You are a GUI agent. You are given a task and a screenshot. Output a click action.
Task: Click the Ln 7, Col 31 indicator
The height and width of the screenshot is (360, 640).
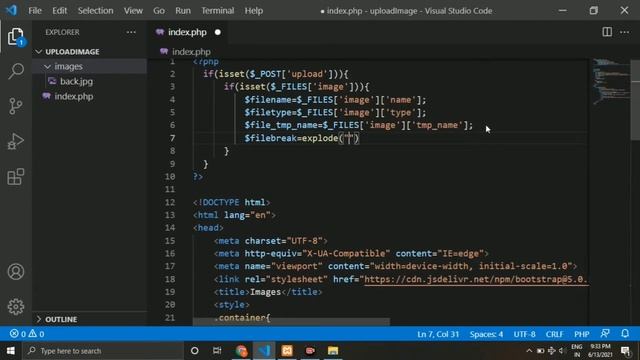pyautogui.click(x=438, y=334)
